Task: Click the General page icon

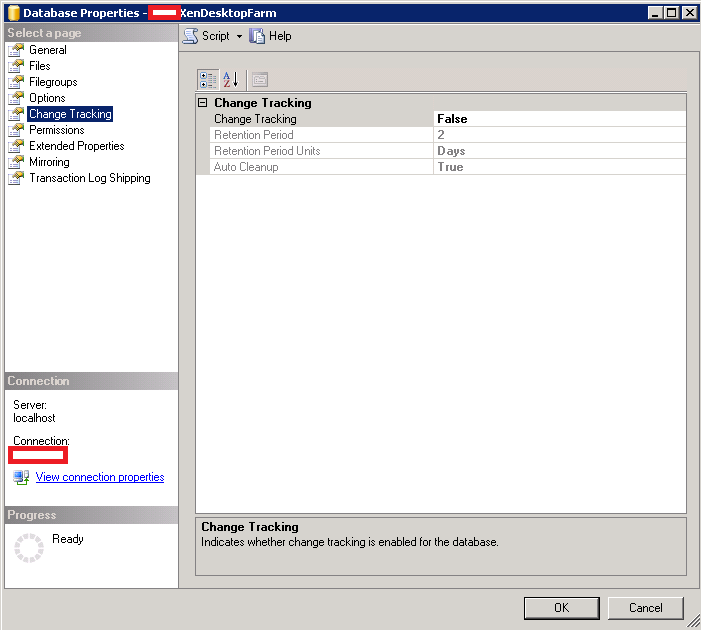Action: 16,50
